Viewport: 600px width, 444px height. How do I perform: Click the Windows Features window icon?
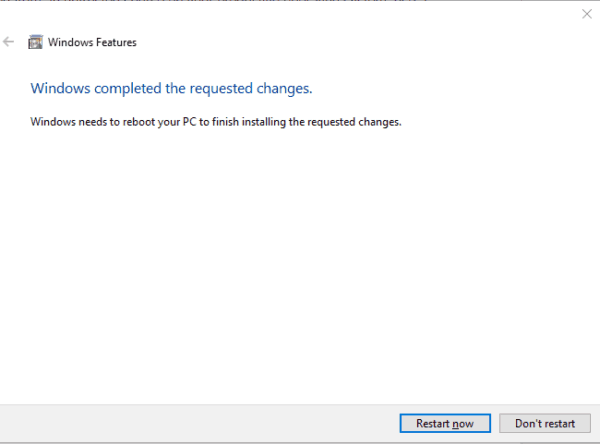(36, 42)
